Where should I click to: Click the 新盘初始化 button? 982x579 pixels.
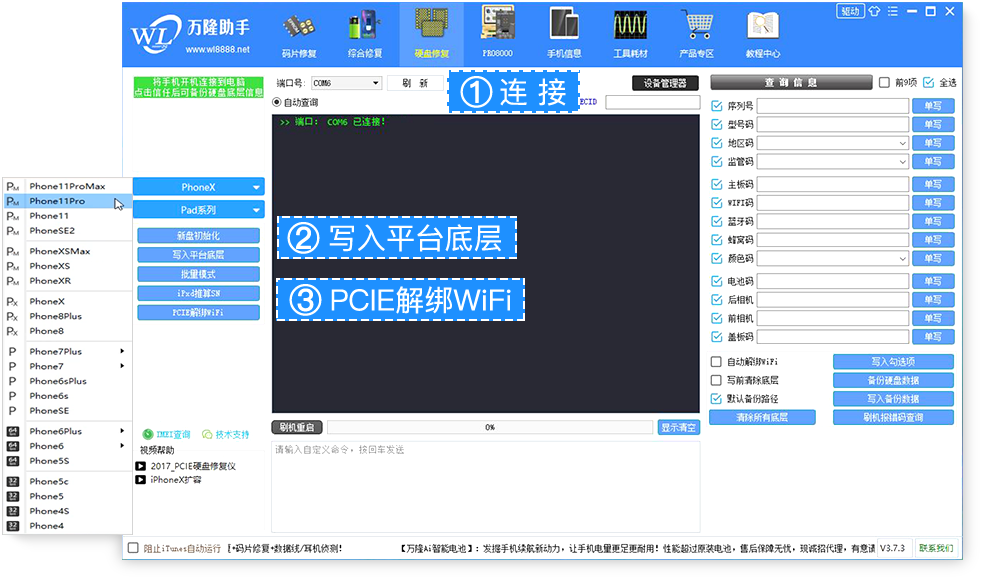(199, 236)
